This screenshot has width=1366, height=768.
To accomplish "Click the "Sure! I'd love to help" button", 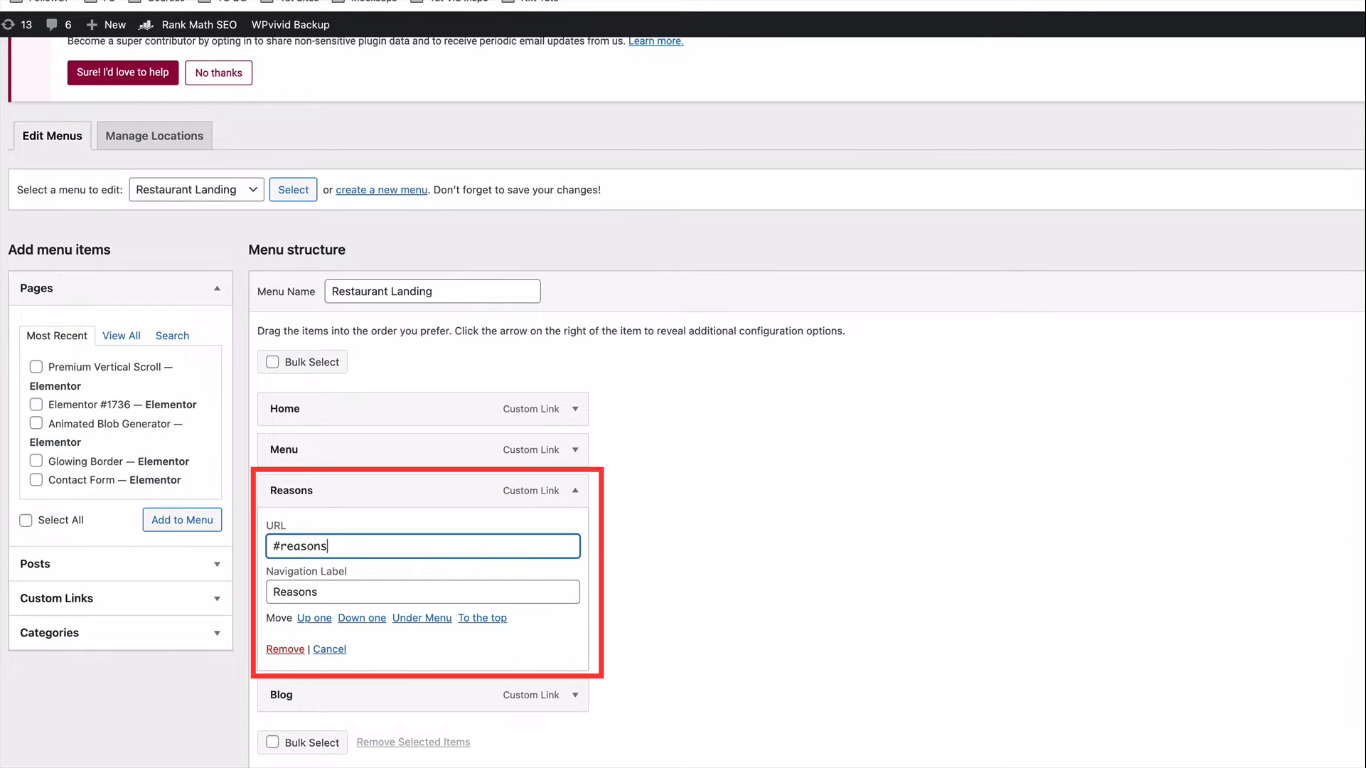I will point(123,72).
